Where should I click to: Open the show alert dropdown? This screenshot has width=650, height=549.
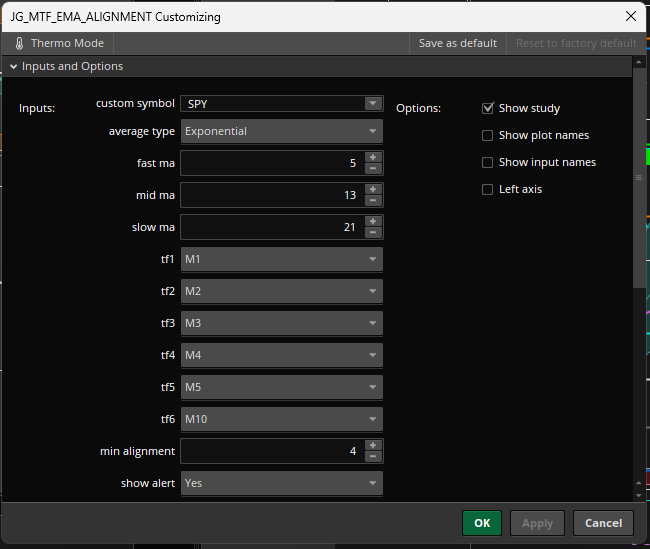[281, 483]
